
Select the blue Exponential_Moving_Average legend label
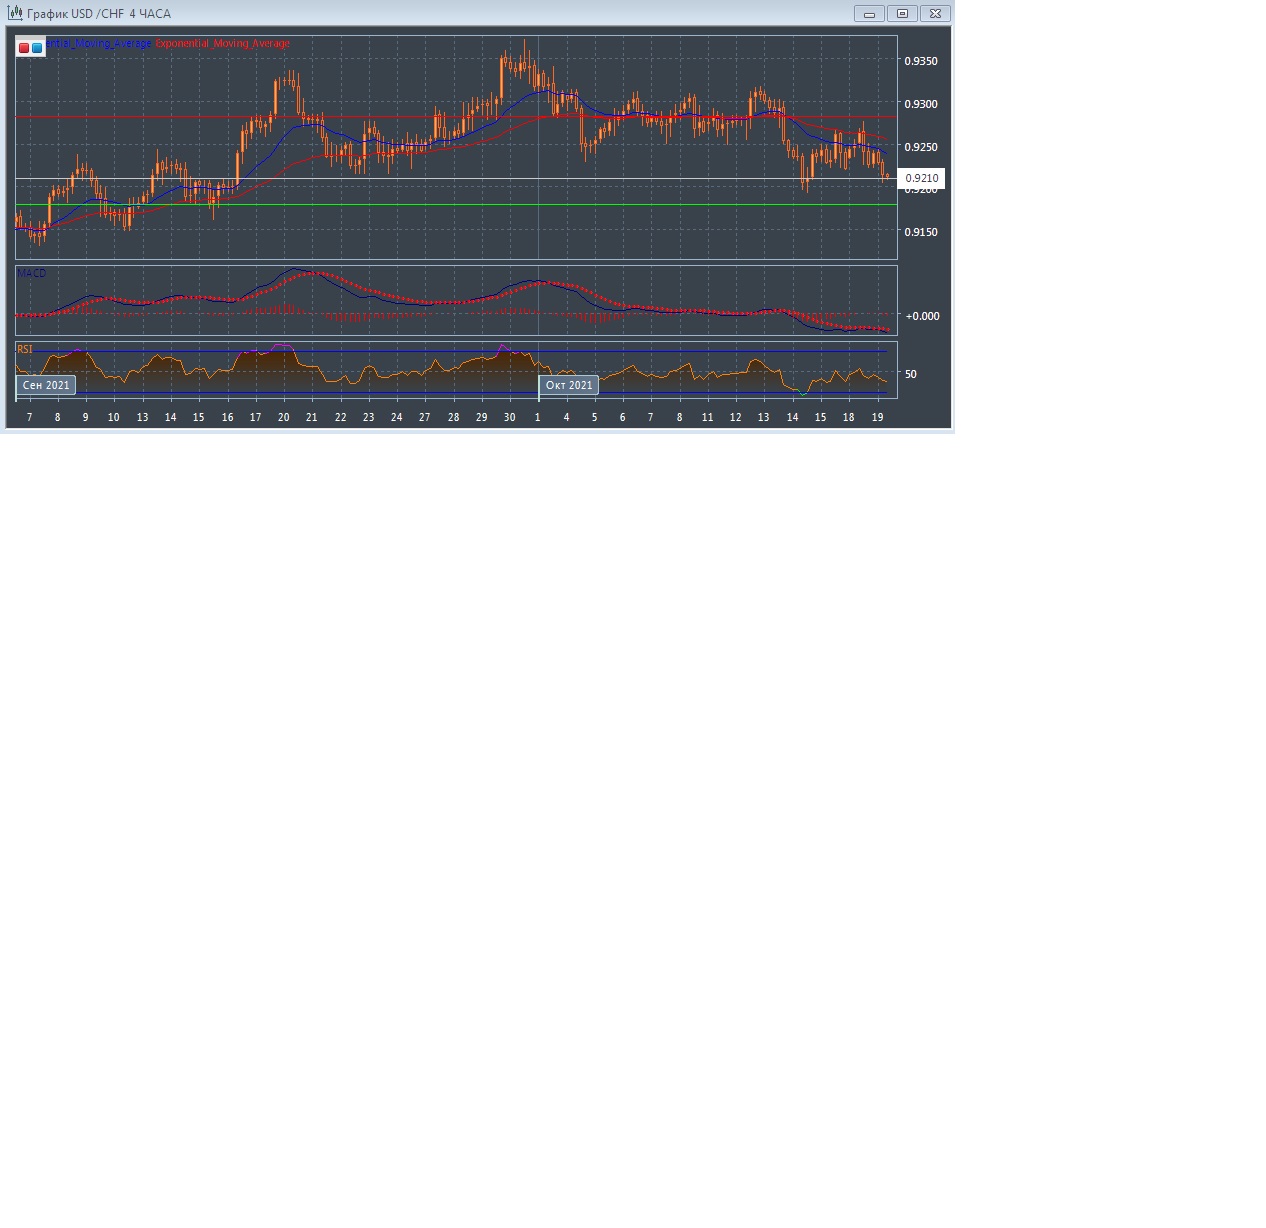pyautogui.click(x=99, y=44)
